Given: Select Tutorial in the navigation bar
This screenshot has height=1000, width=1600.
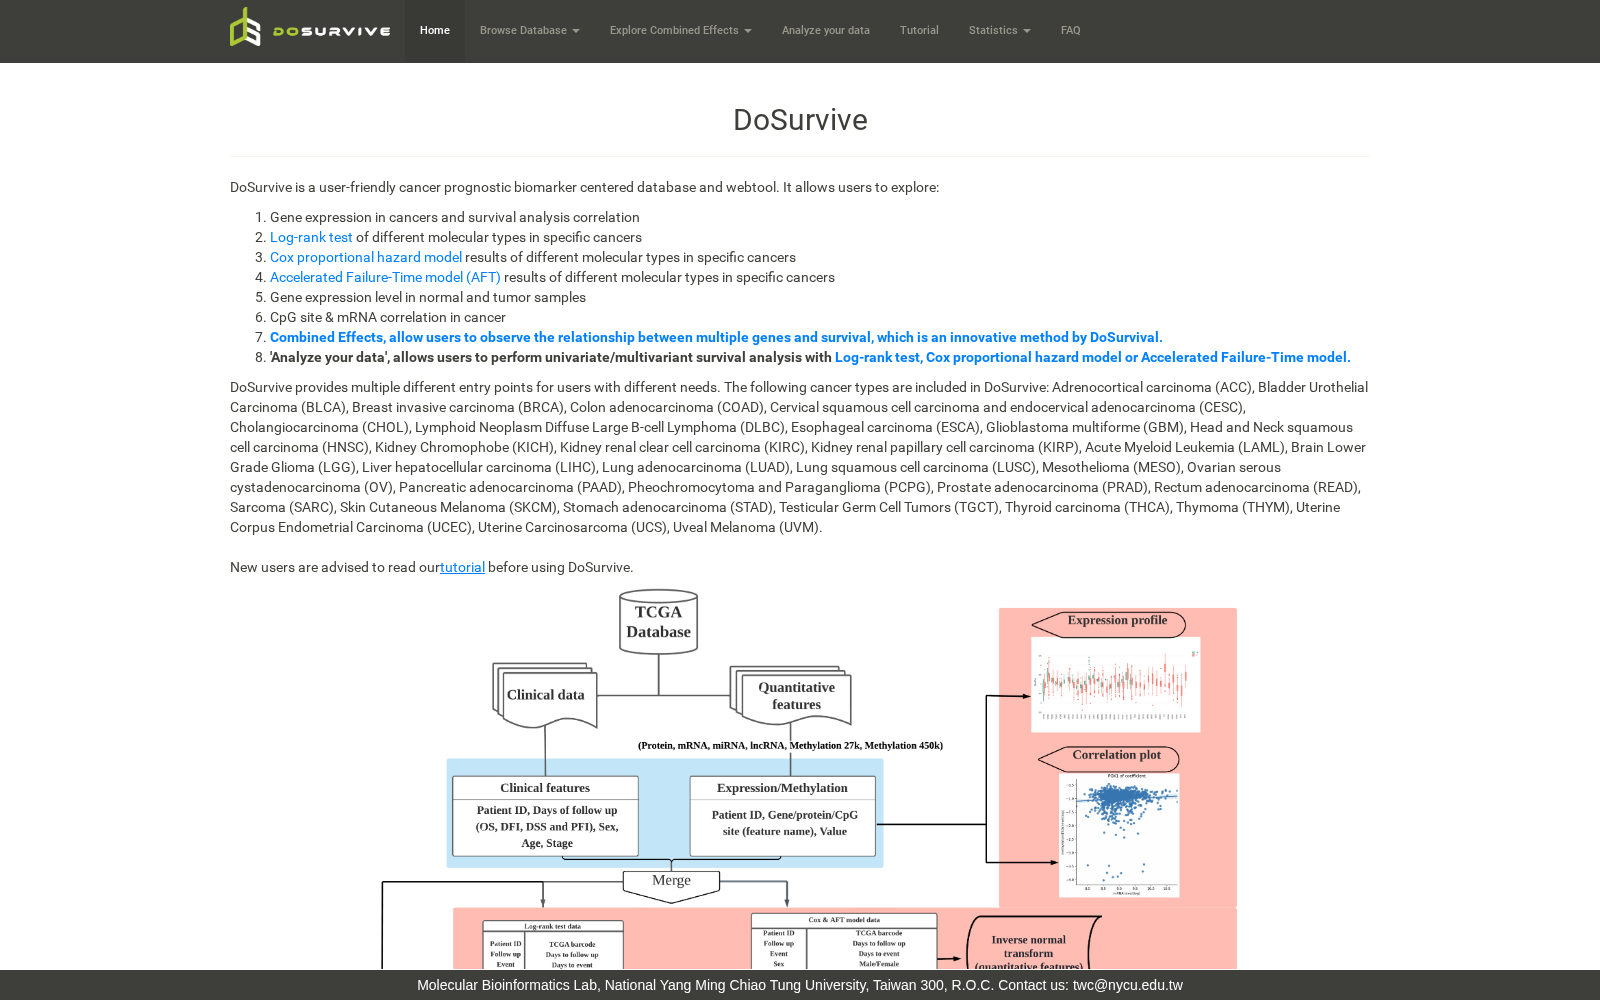Looking at the screenshot, I should (x=919, y=31).
